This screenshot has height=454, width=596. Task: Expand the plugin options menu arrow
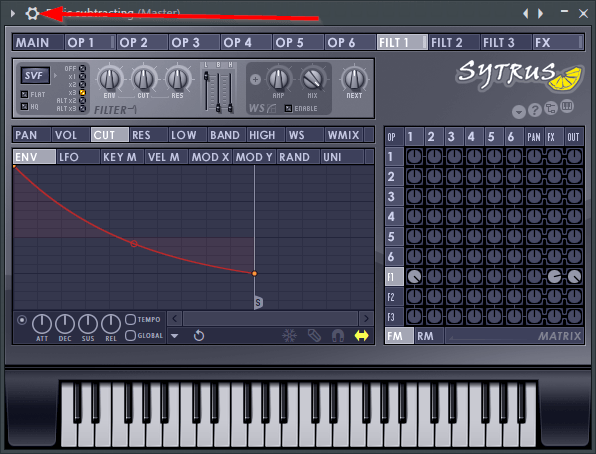tap(13, 14)
